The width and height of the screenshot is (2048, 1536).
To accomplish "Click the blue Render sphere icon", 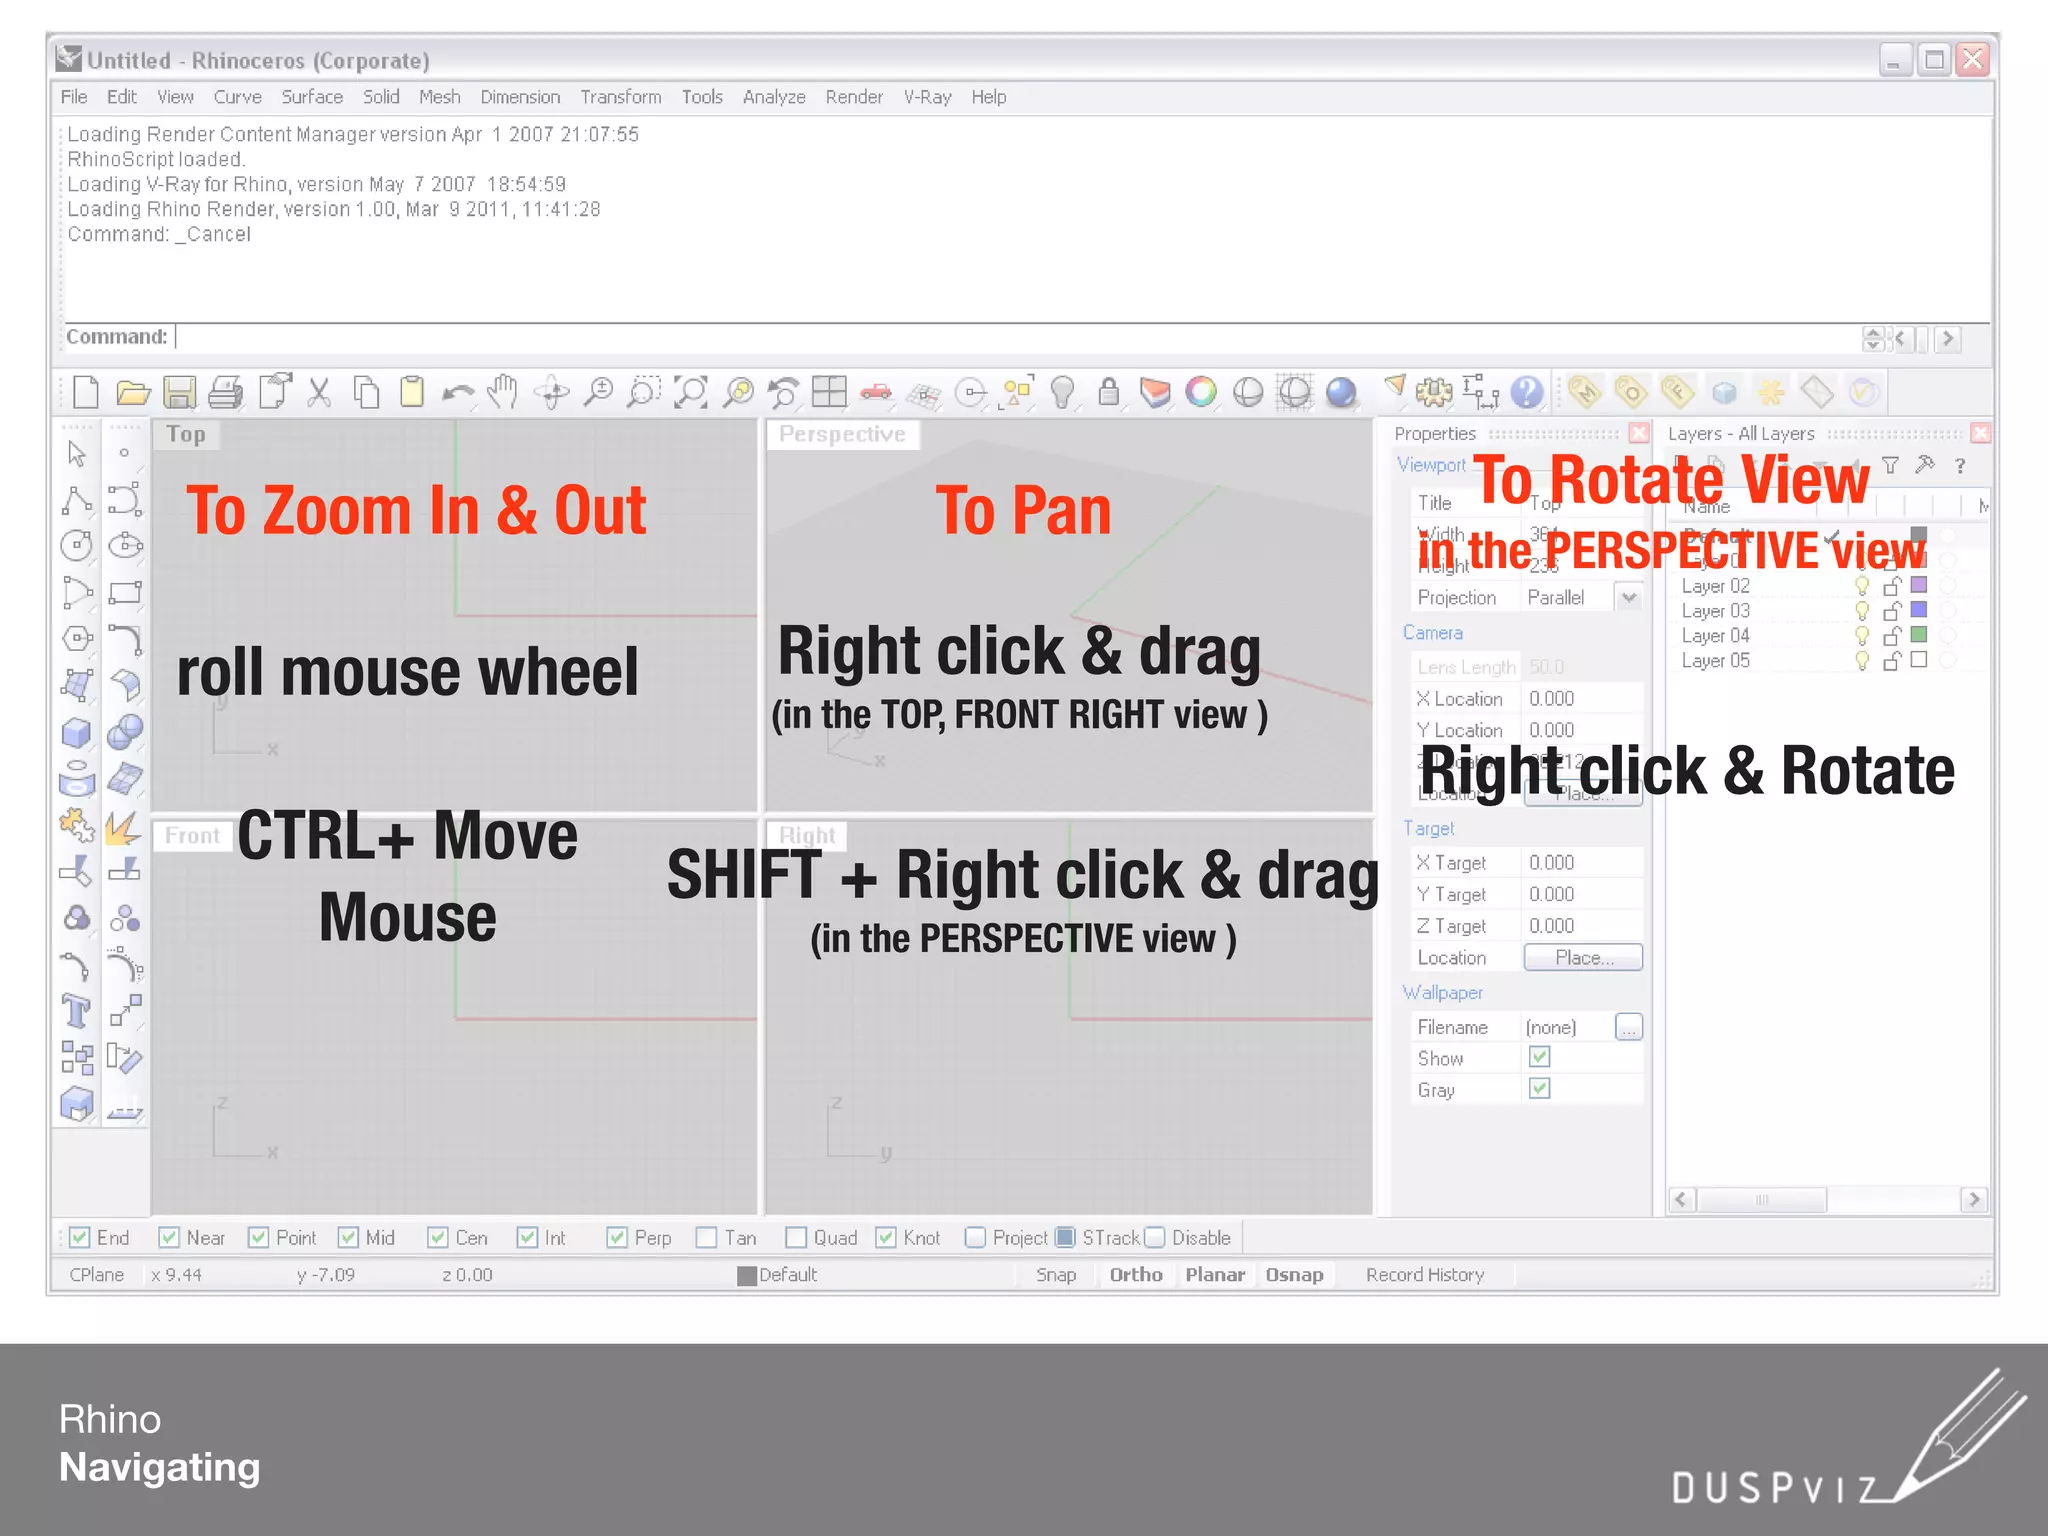I will point(1341,392).
